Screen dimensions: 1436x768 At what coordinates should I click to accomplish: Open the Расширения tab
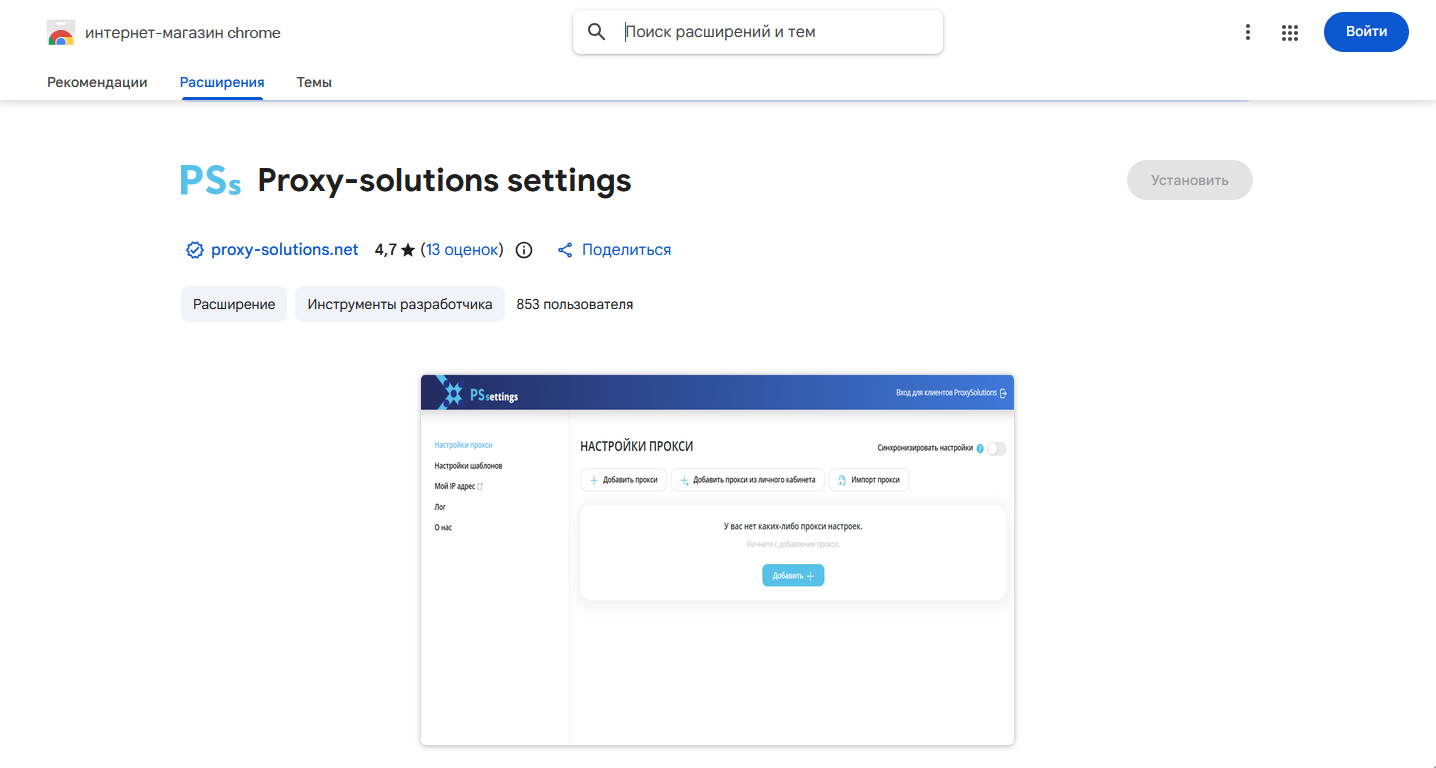(x=222, y=82)
